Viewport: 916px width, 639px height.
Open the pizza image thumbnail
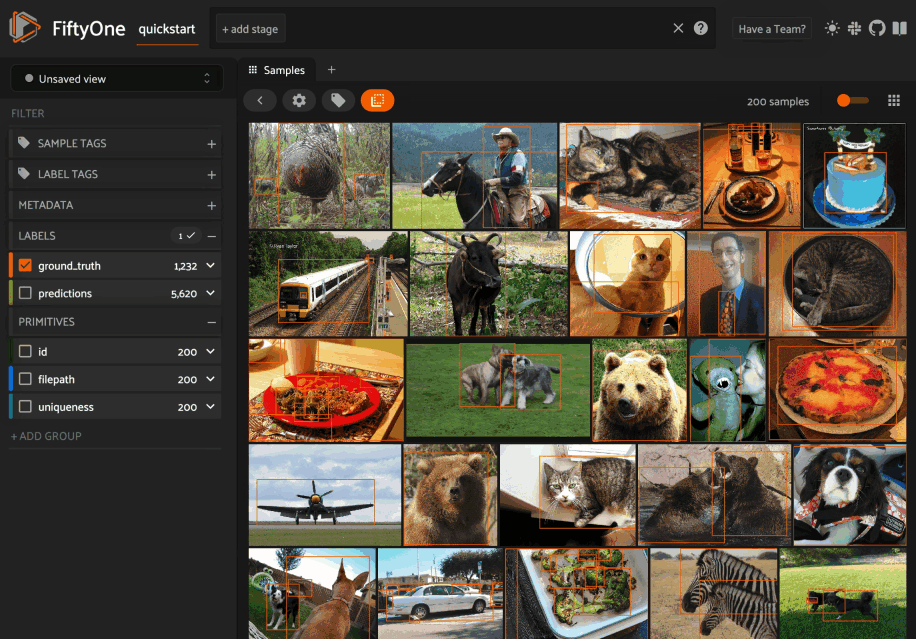pyautogui.click(x=837, y=390)
